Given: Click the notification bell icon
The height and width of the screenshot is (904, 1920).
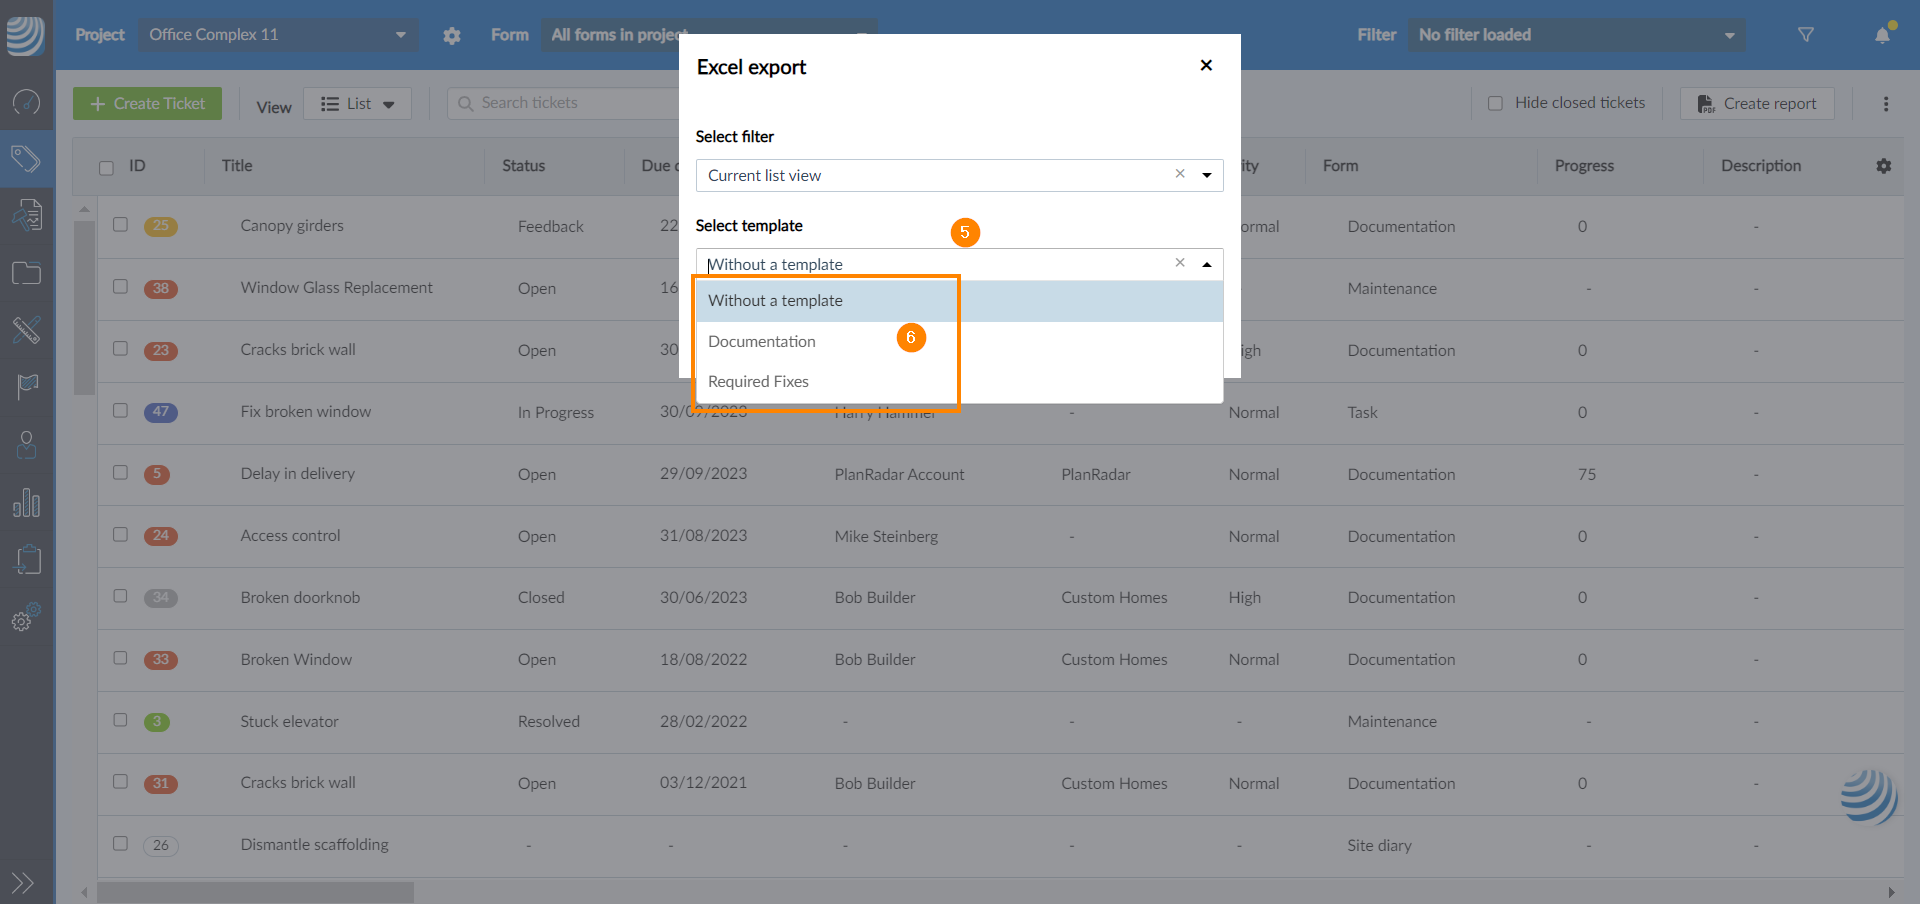Looking at the screenshot, I should 1882,35.
